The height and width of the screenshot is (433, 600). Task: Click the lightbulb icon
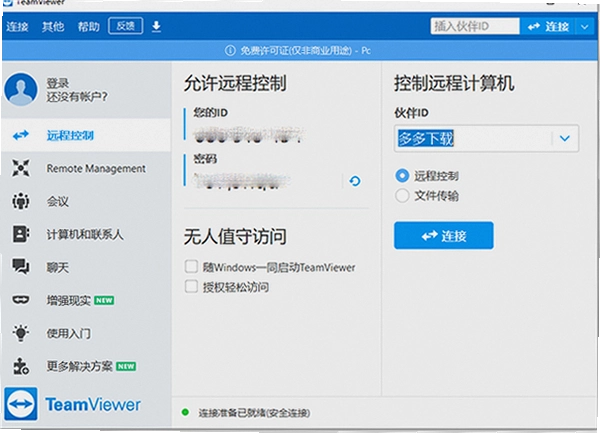pos(21,332)
